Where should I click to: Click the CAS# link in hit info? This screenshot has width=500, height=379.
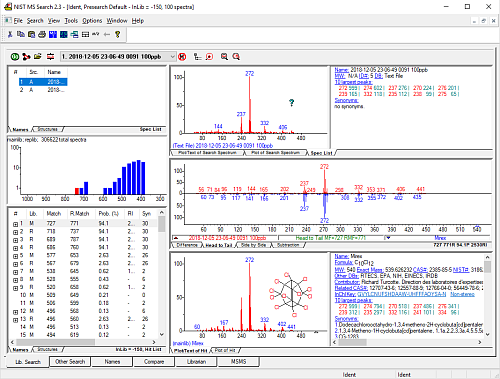tap(419, 270)
